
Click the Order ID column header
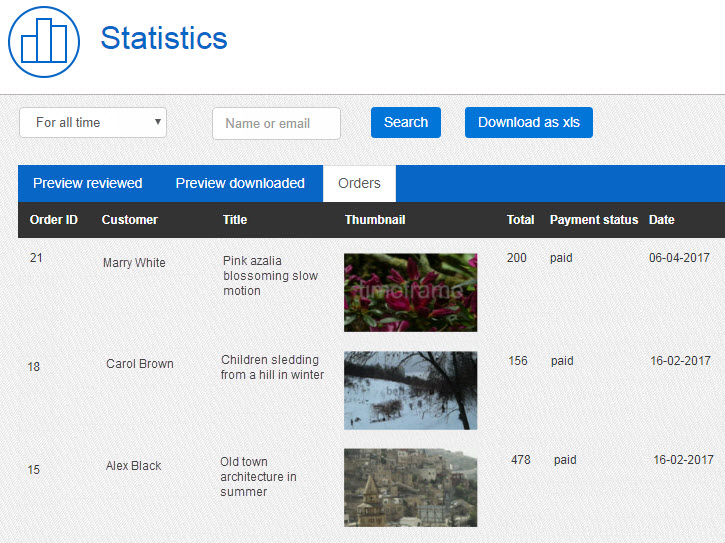pos(54,220)
